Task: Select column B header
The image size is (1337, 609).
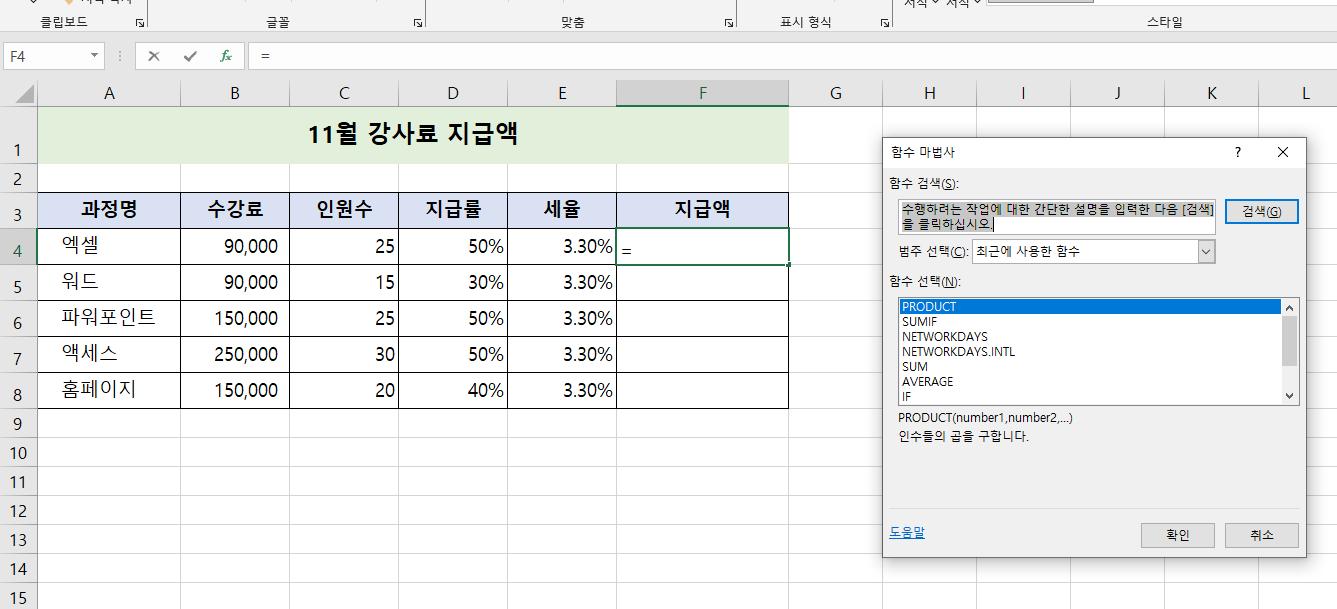Action: (235, 93)
